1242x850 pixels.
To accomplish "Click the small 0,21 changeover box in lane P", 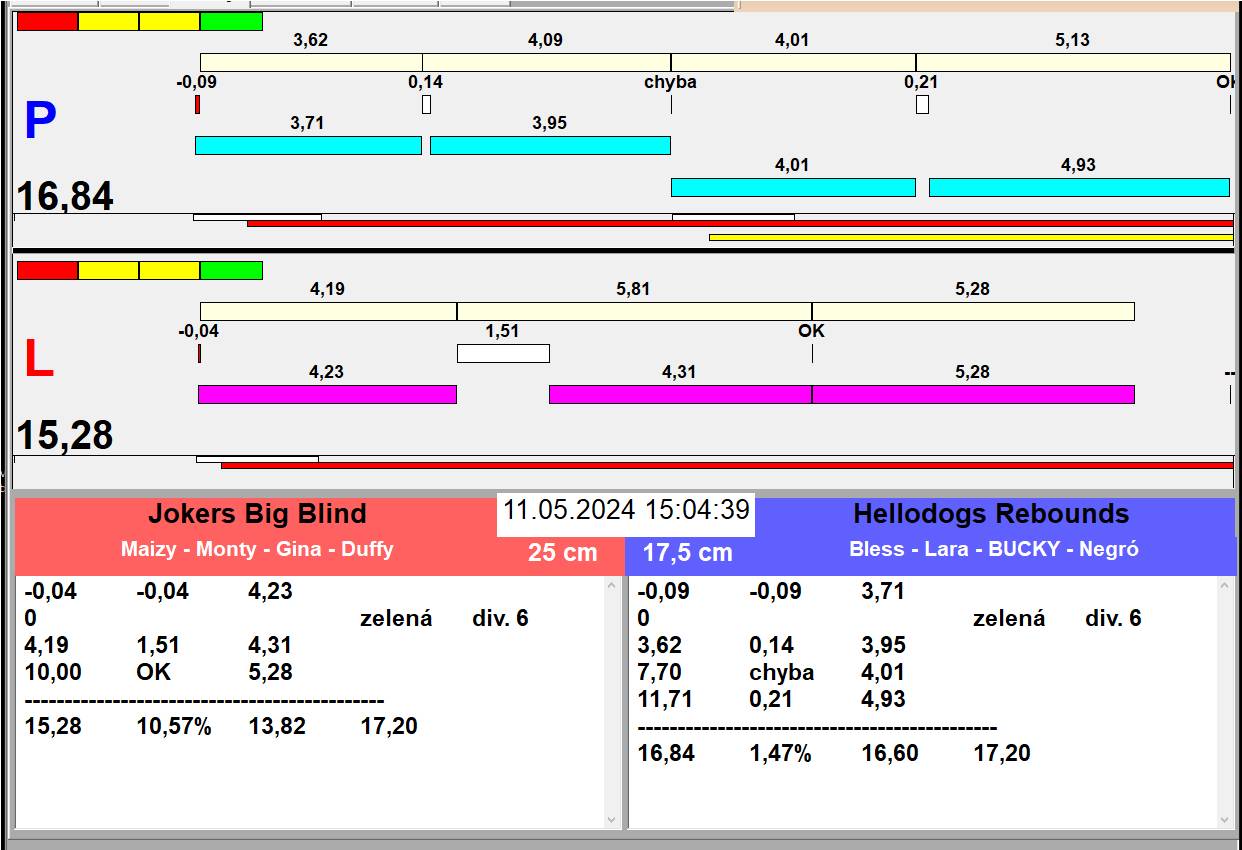I will coord(922,104).
